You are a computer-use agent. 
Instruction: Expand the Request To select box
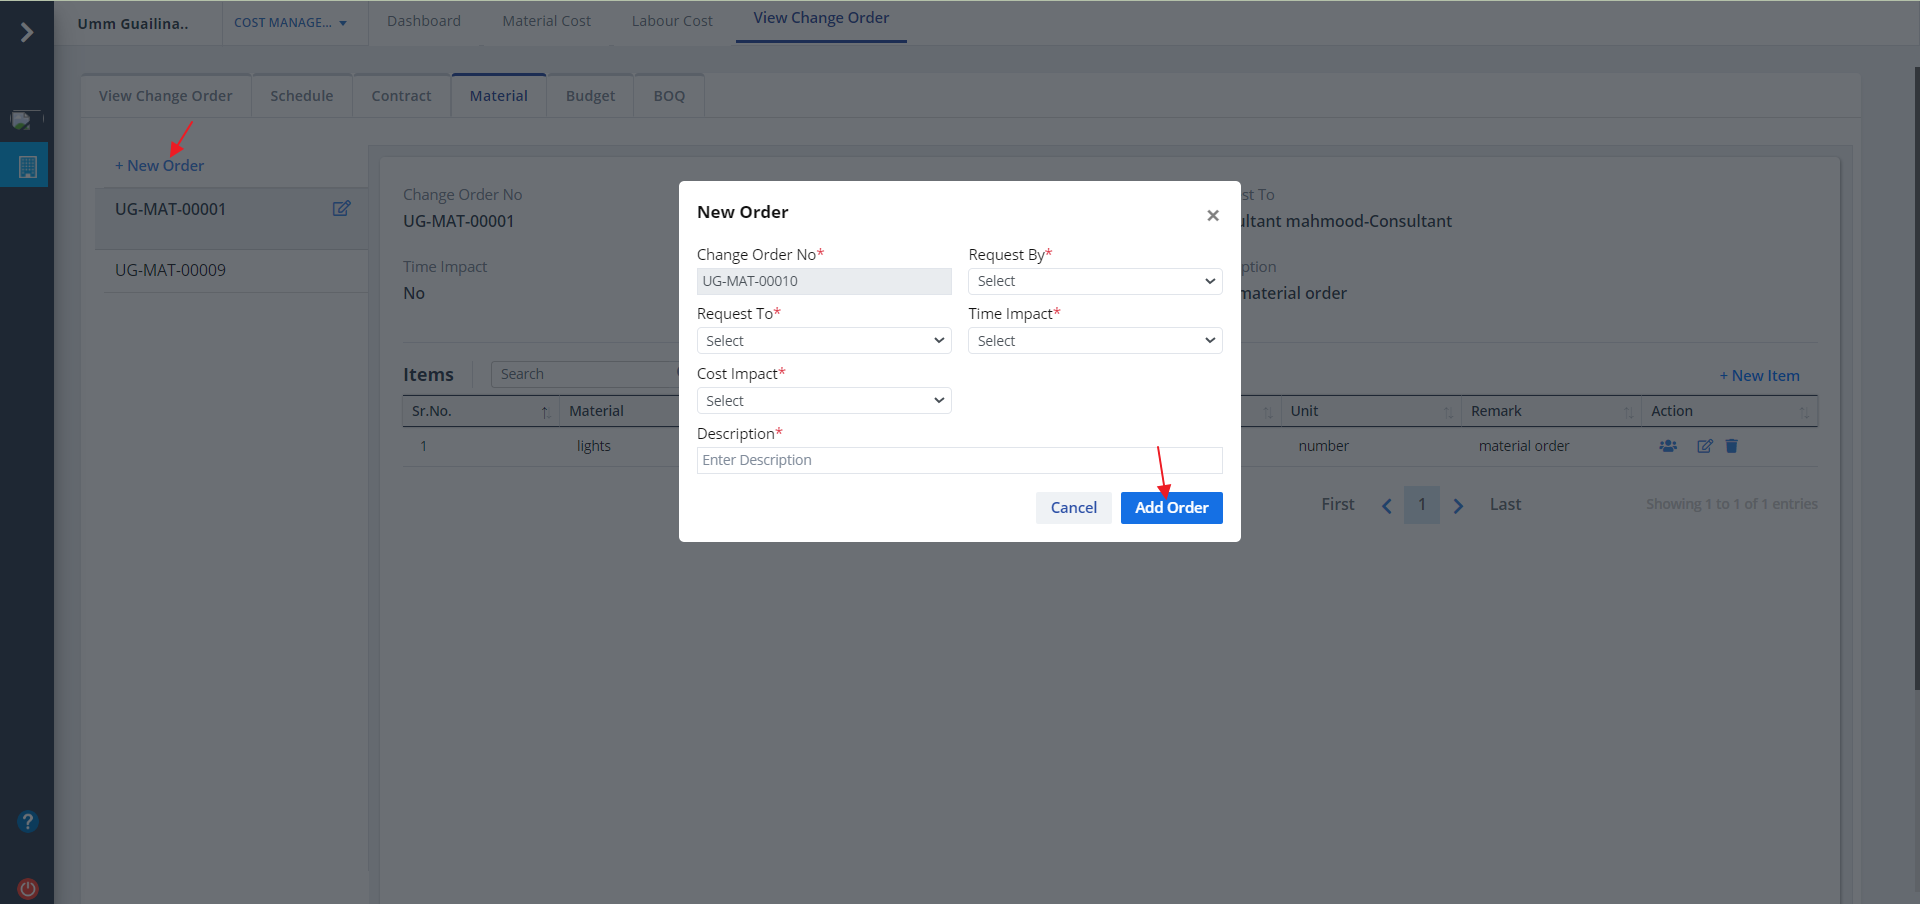tap(824, 341)
